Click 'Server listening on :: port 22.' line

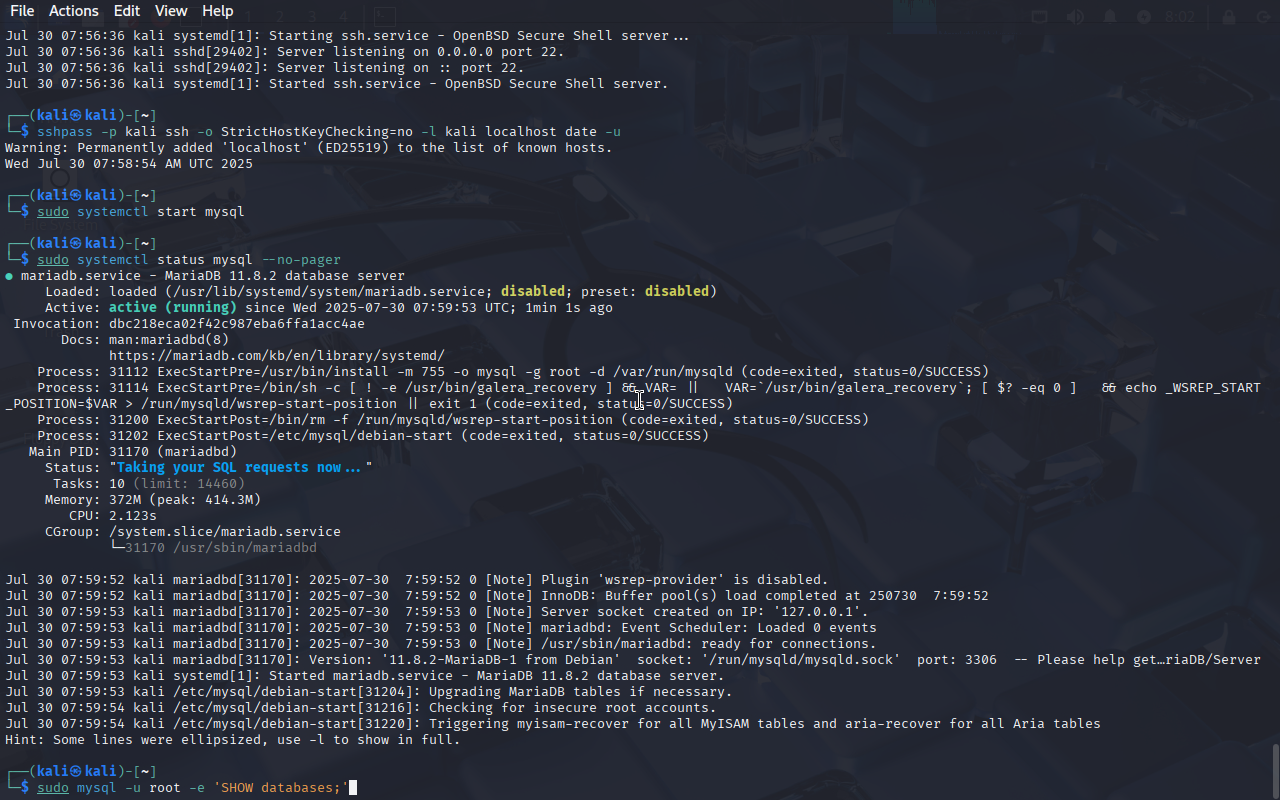coord(265,68)
